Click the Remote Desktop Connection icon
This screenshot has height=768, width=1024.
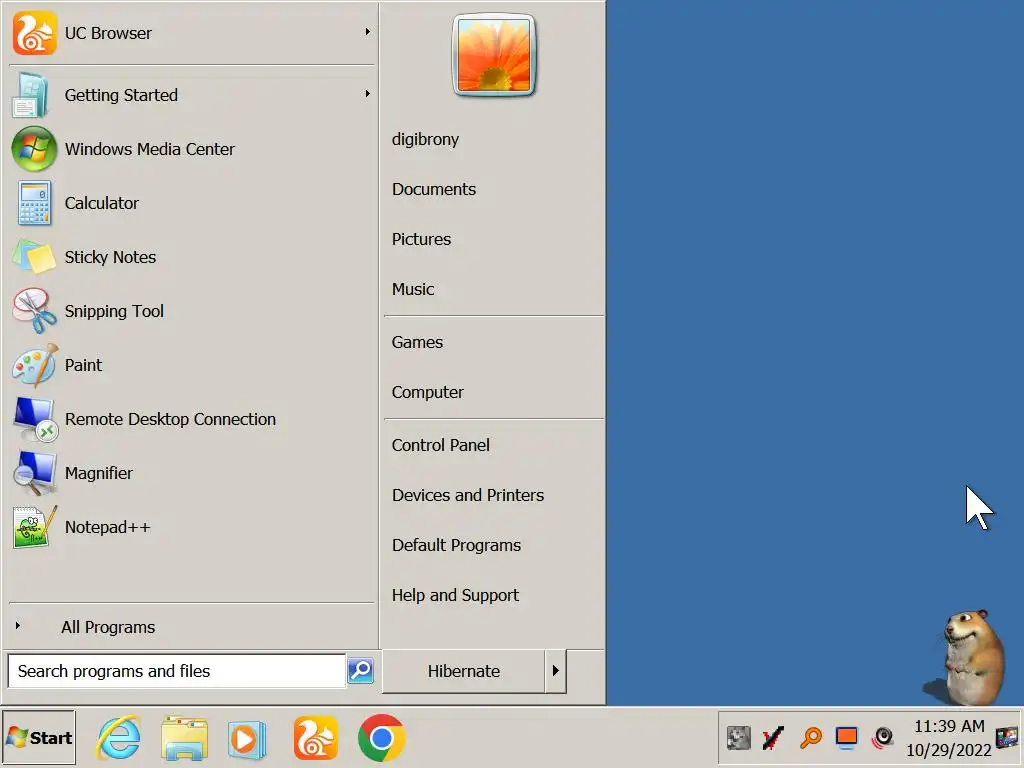[35, 419]
